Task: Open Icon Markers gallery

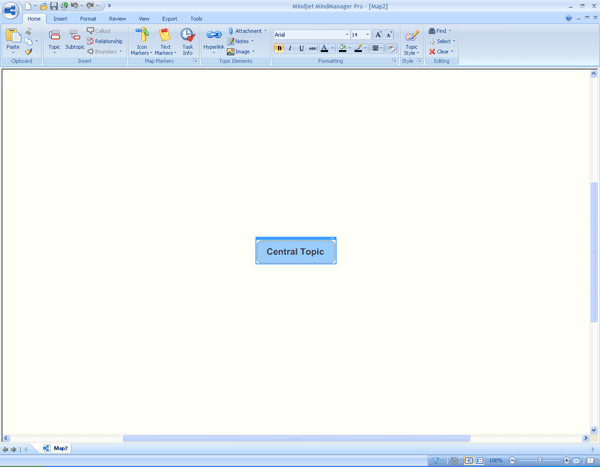Action: tap(142, 41)
